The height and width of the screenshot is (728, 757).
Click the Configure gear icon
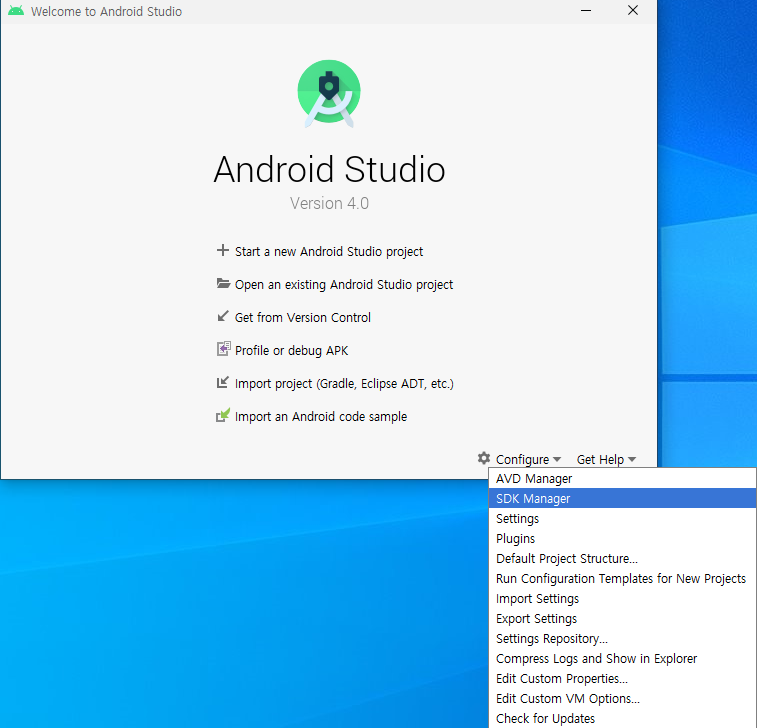(484, 458)
